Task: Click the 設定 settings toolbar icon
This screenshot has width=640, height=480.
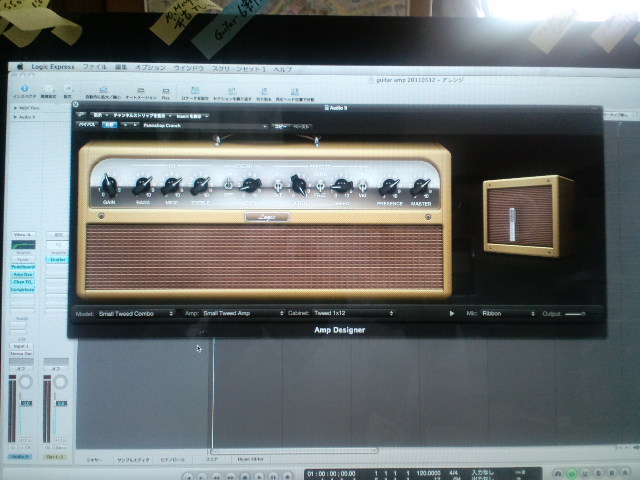Action: pos(67,92)
